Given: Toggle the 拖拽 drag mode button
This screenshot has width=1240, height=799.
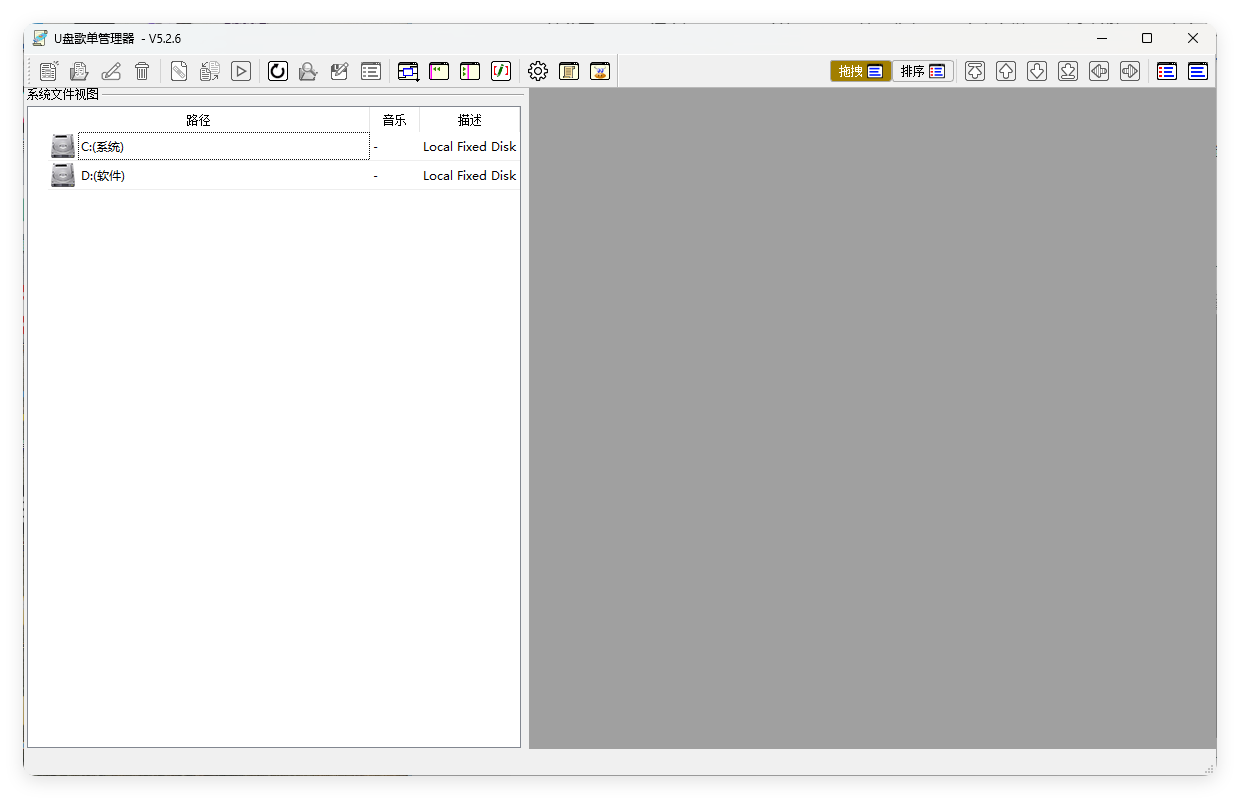Looking at the screenshot, I should [860, 71].
